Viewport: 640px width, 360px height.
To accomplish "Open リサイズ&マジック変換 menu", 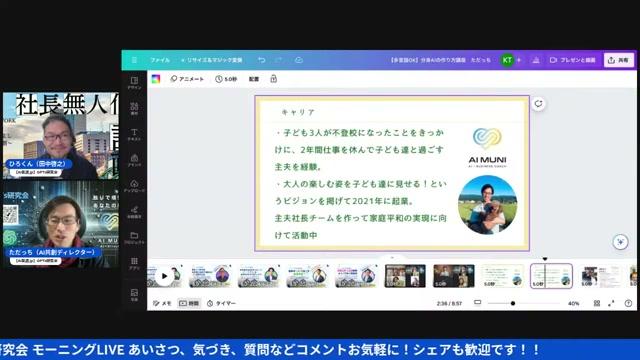I will coord(212,60).
